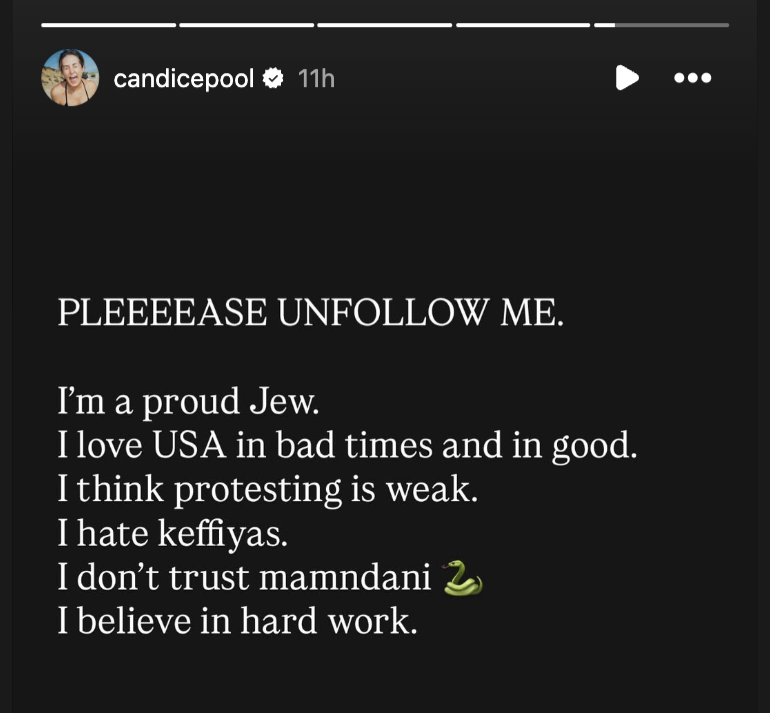Click the empty dark area above the story text
The image size is (770, 713).
tap(385, 196)
